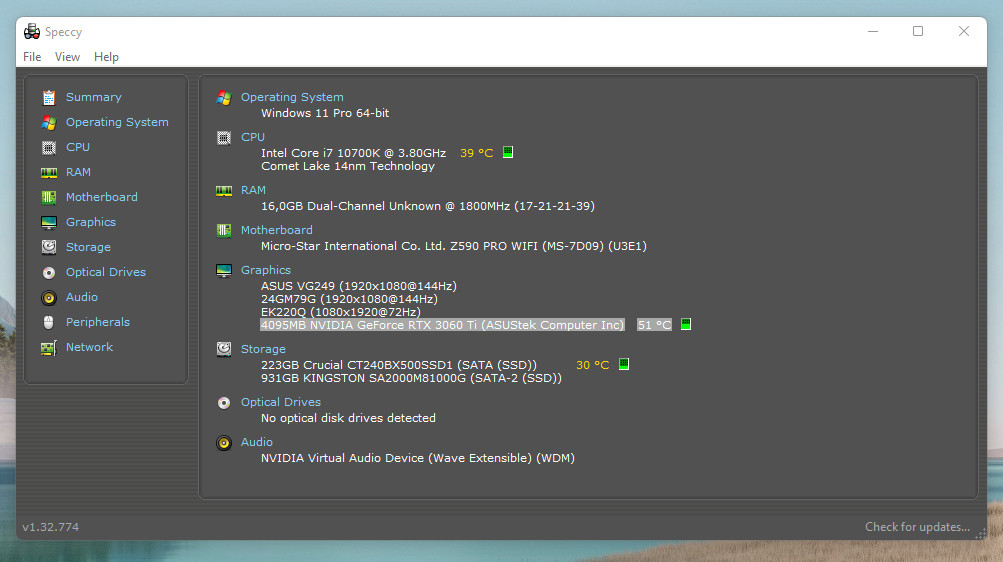The width and height of the screenshot is (1003, 562).
Task: Click the Check for updates link
Action: [x=917, y=527]
